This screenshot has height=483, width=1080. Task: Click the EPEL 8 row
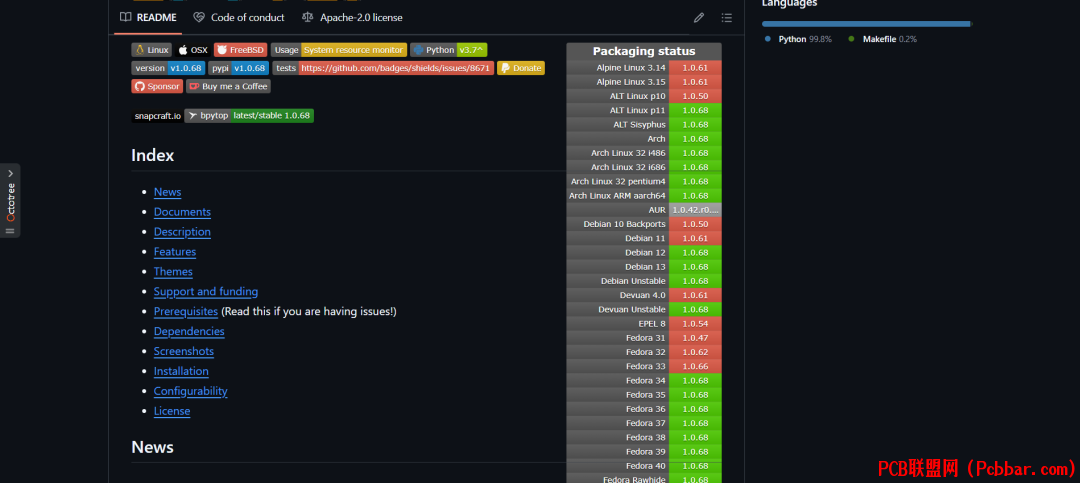(x=644, y=323)
